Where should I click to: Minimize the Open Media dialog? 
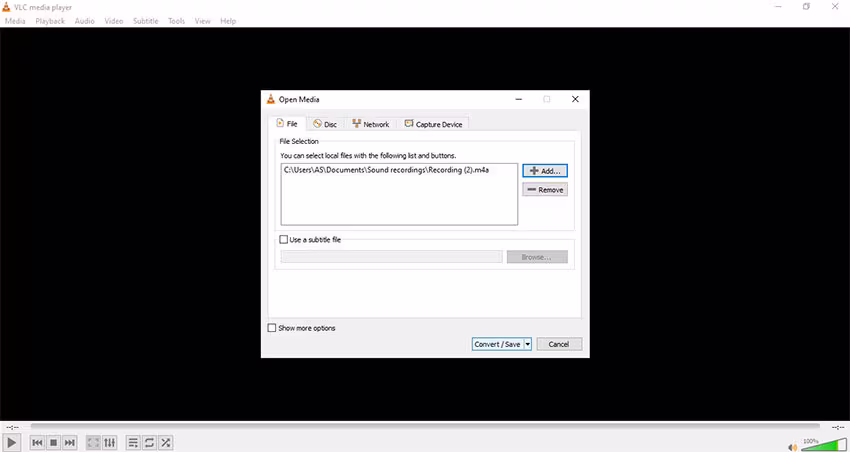[519, 99]
